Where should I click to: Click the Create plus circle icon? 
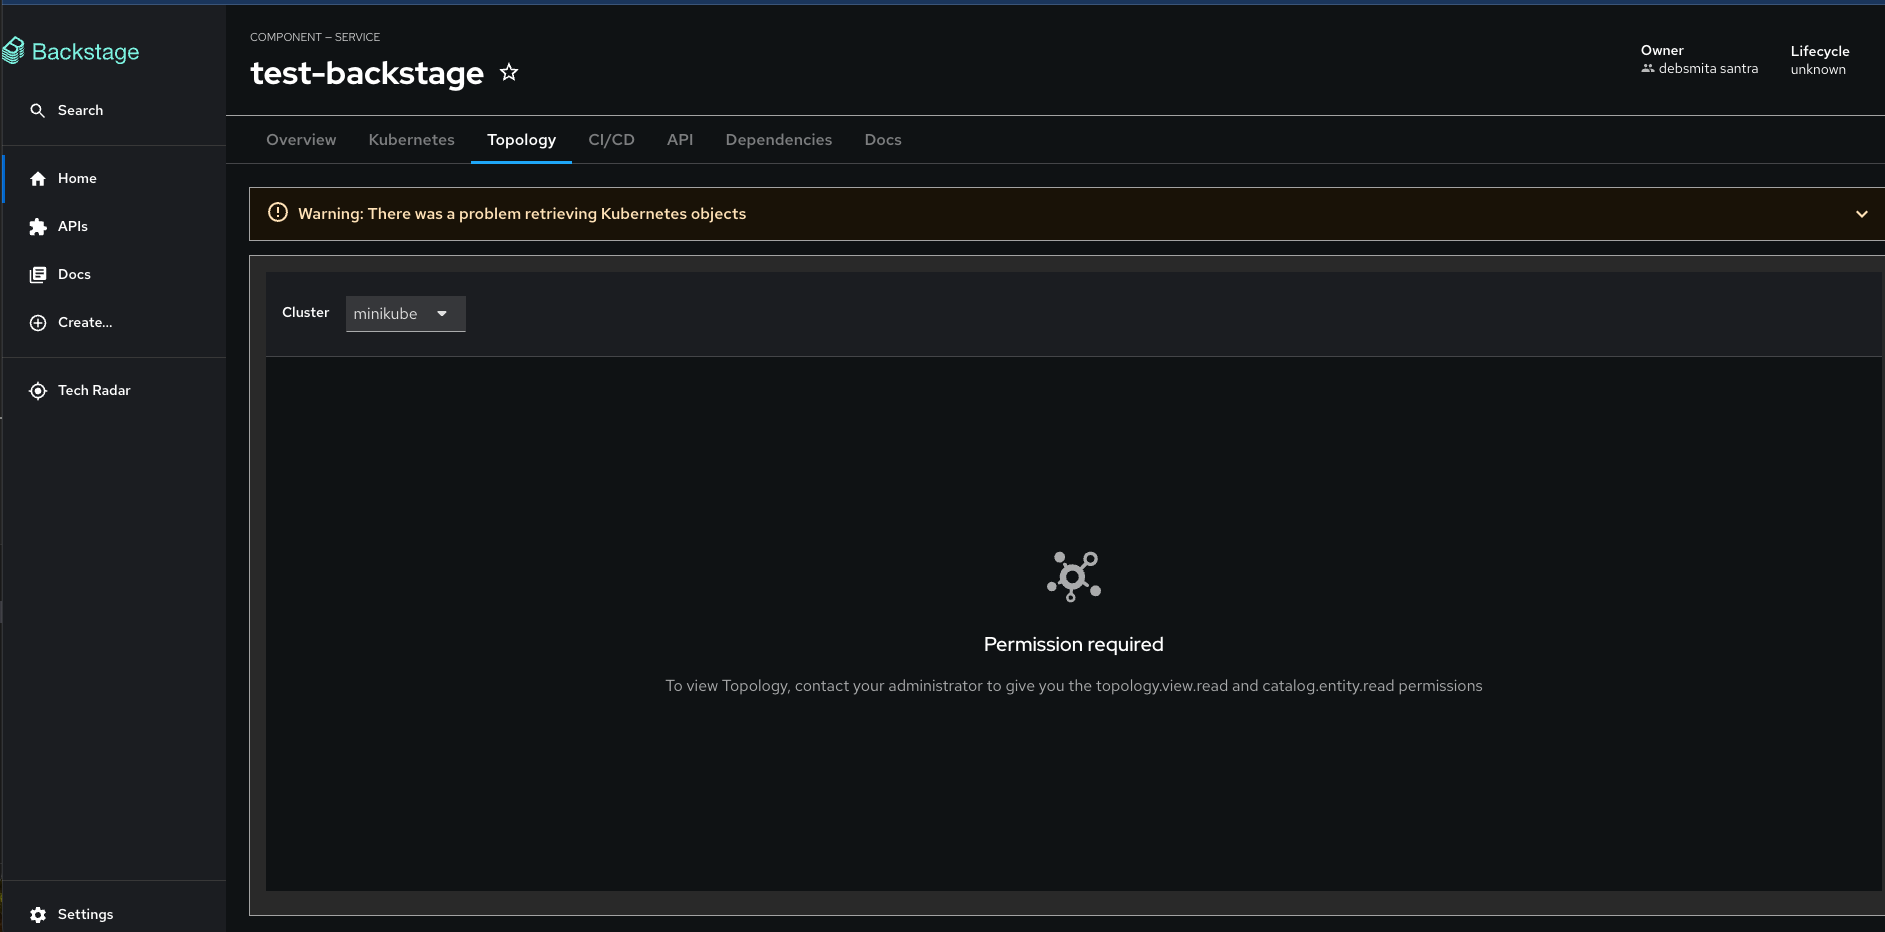38,323
